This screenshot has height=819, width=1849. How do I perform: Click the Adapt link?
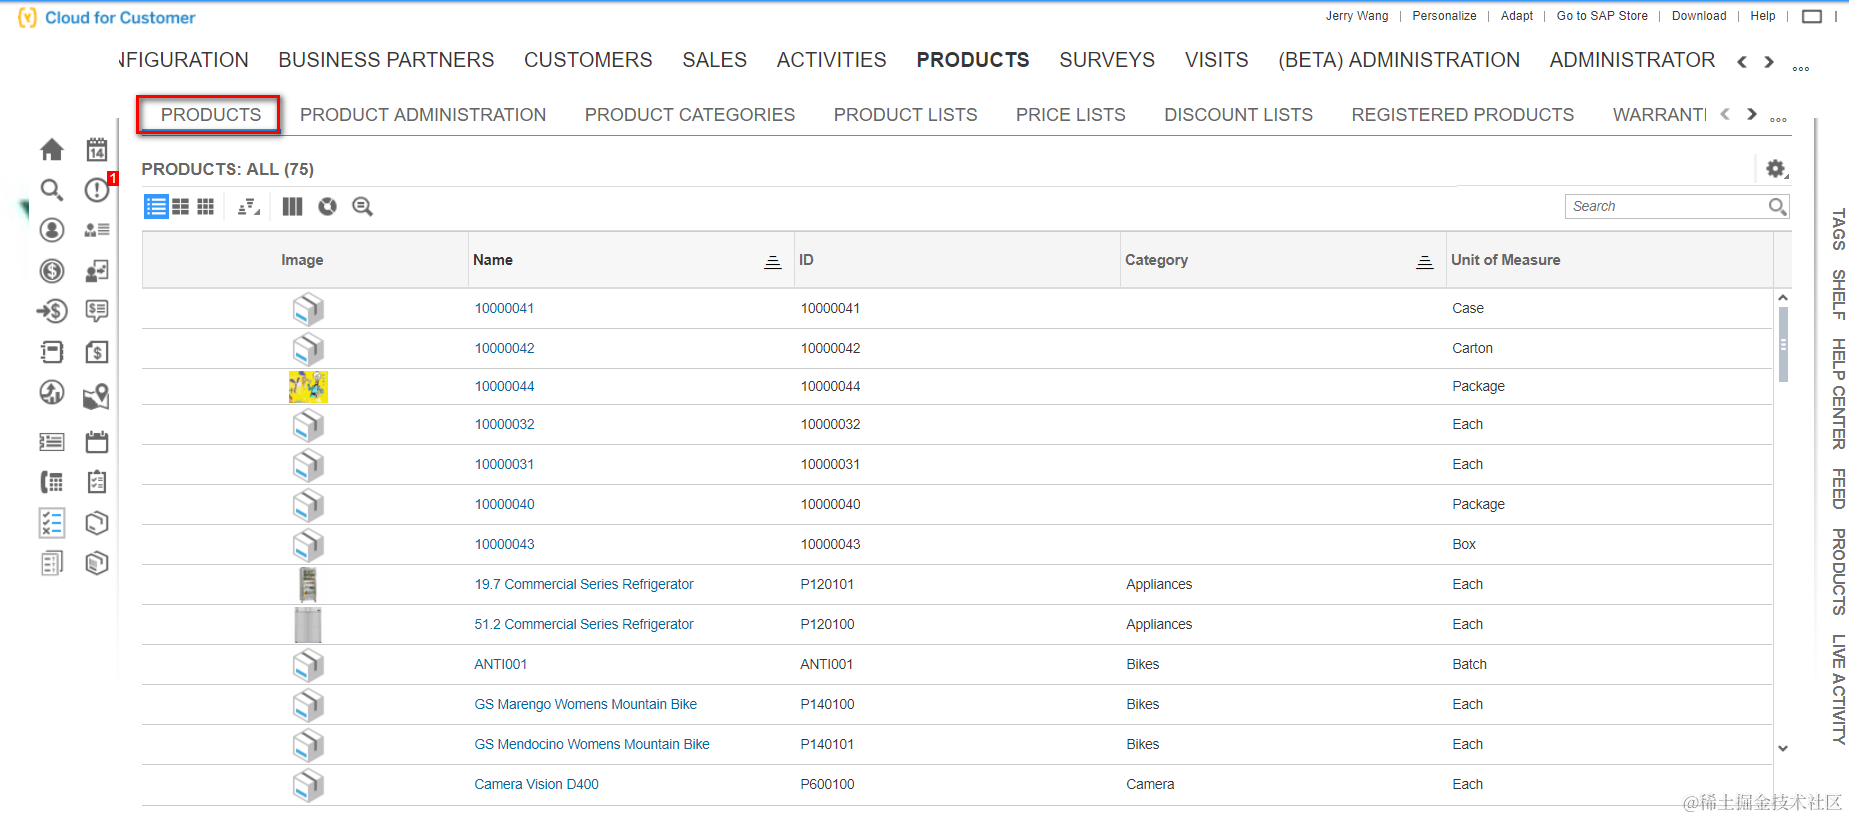tap(1517, 16)
